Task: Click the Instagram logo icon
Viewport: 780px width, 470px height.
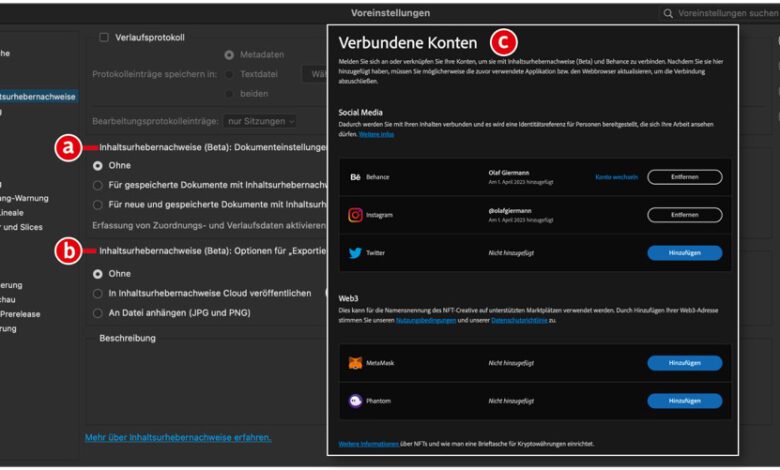Action: coord(355,215)
